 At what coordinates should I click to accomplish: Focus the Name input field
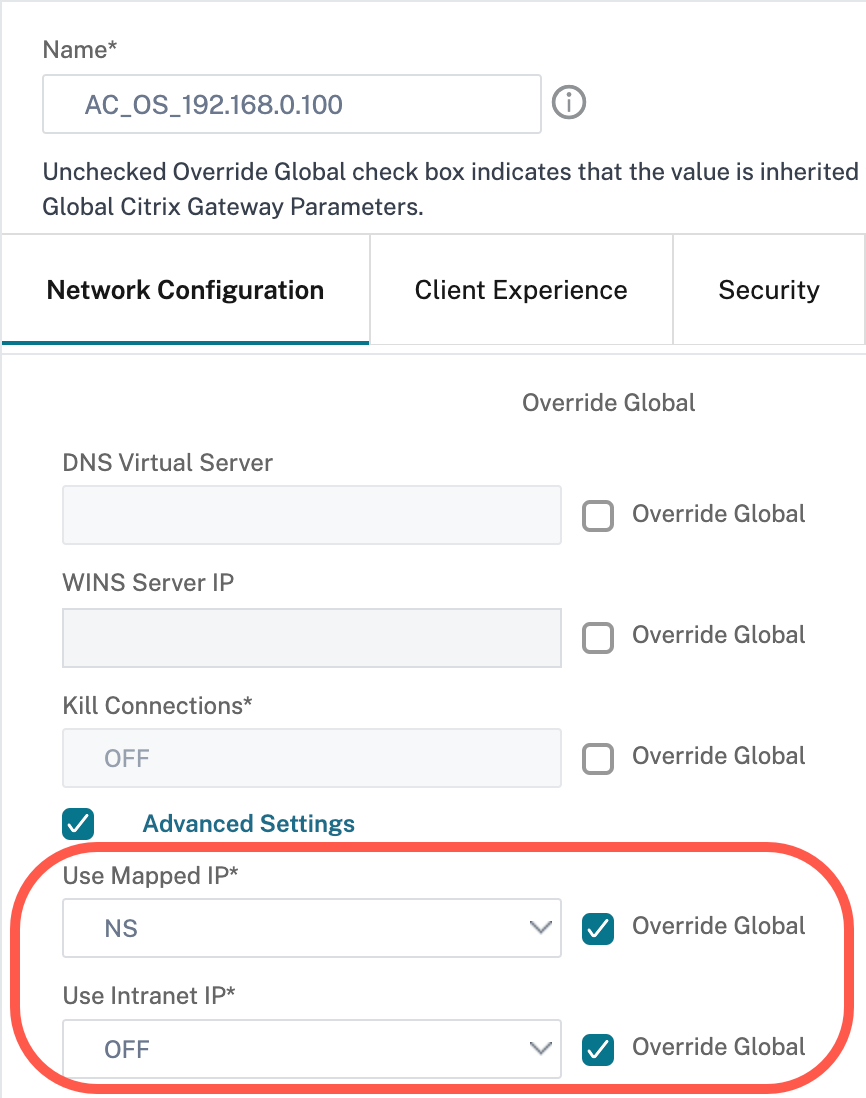(x=291, y=104)
